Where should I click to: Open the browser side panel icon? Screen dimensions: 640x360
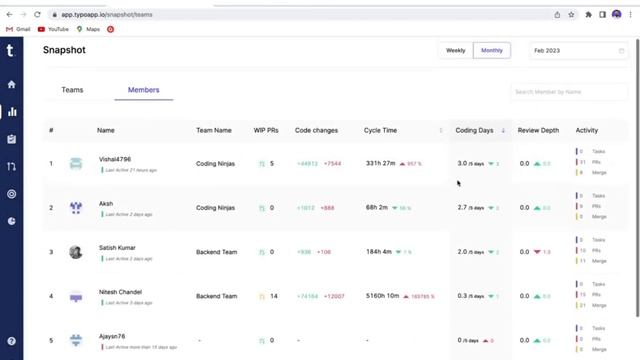[602, 15]
